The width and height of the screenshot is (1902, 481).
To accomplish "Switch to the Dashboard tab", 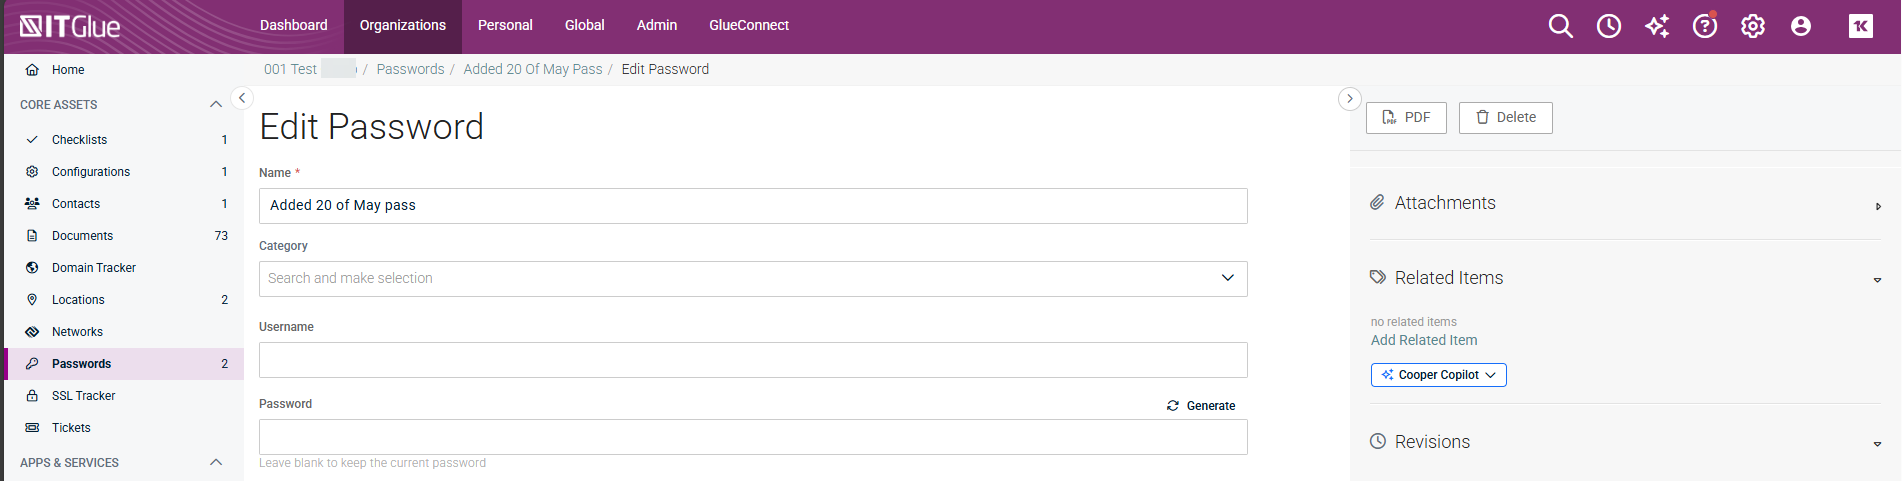I will pos(293,26).
